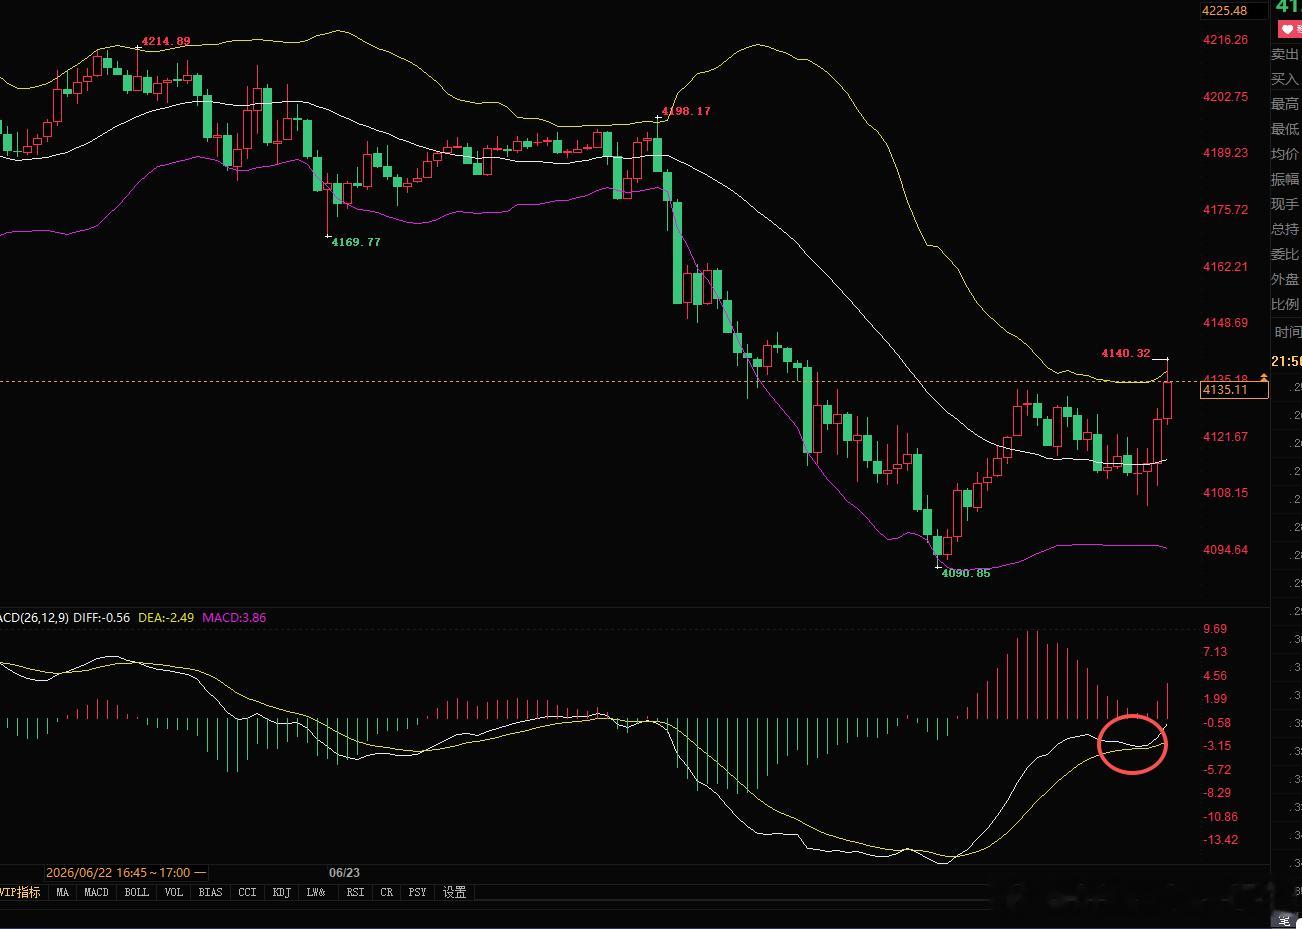Click the 4090.85 low price label
This screenshot has height=929, width=1302.
tap(966, 573)
